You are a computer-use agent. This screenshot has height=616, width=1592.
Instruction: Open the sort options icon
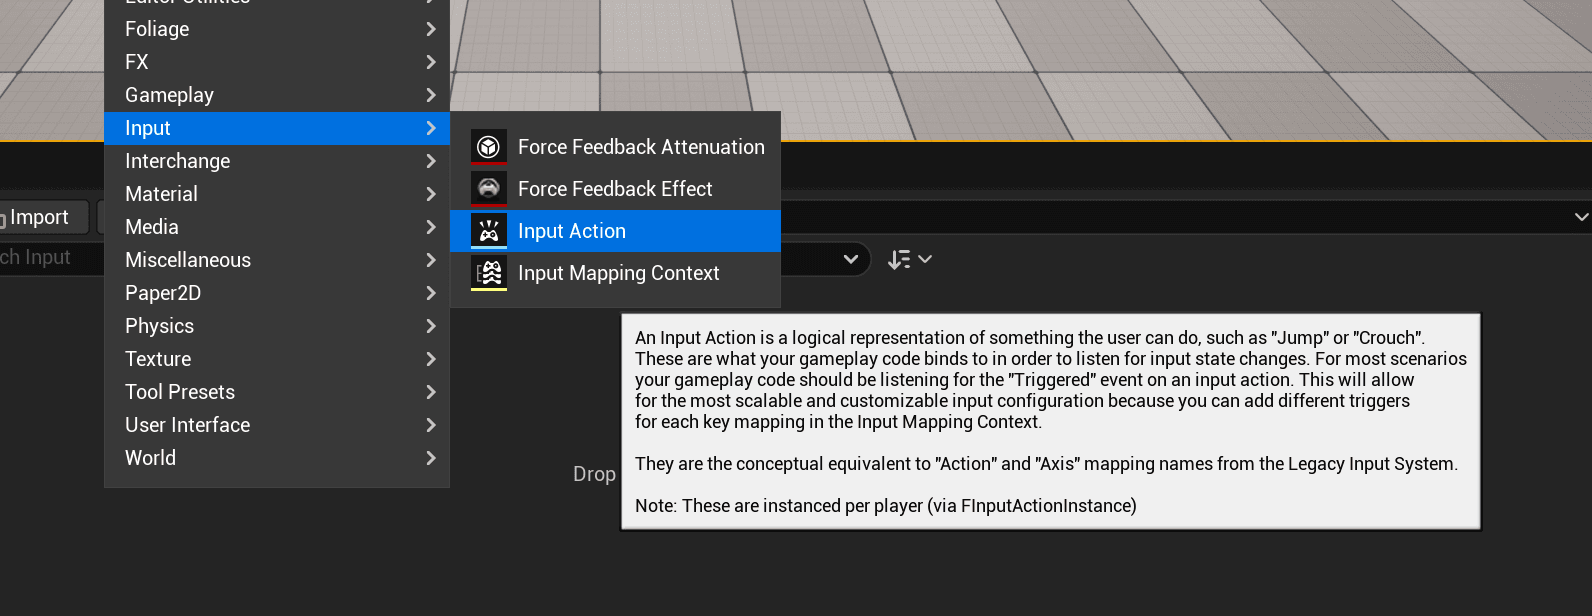908,260
